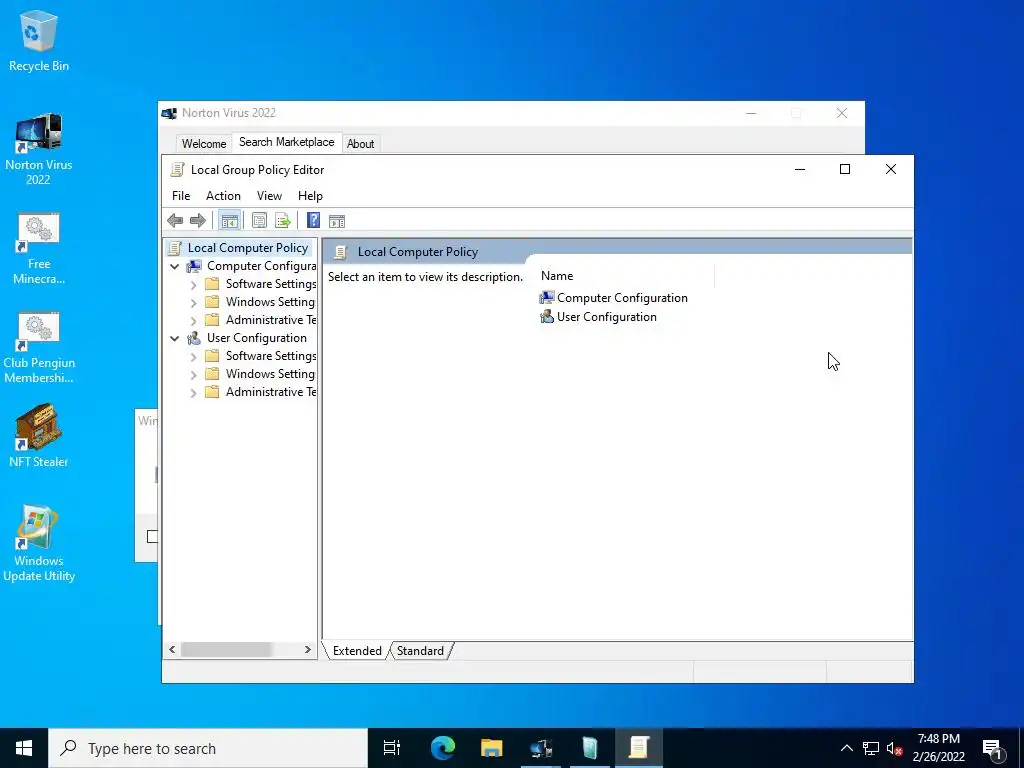Select User Configuration in the tree

click(x=257, y=338)
